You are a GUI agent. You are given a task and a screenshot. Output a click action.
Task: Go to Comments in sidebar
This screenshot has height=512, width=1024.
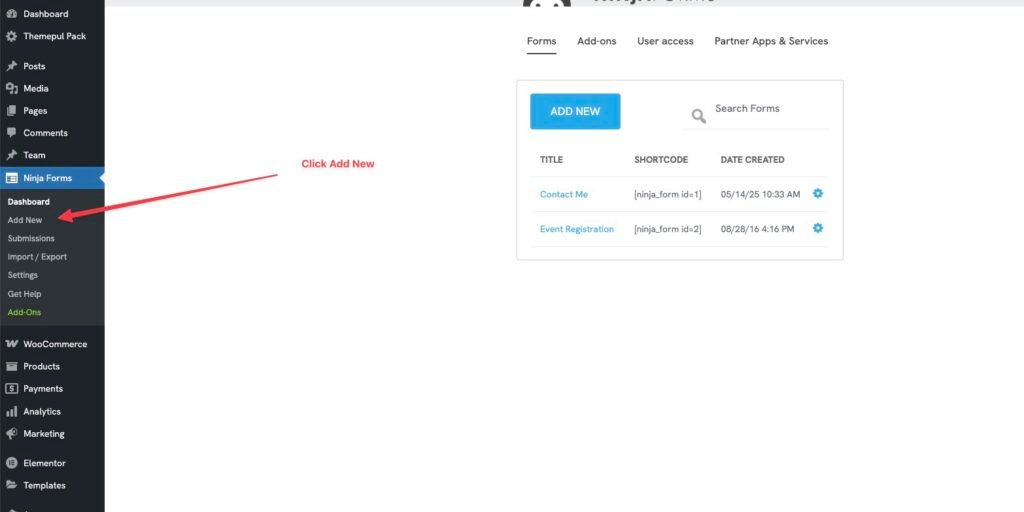click(x=46, y=133)
